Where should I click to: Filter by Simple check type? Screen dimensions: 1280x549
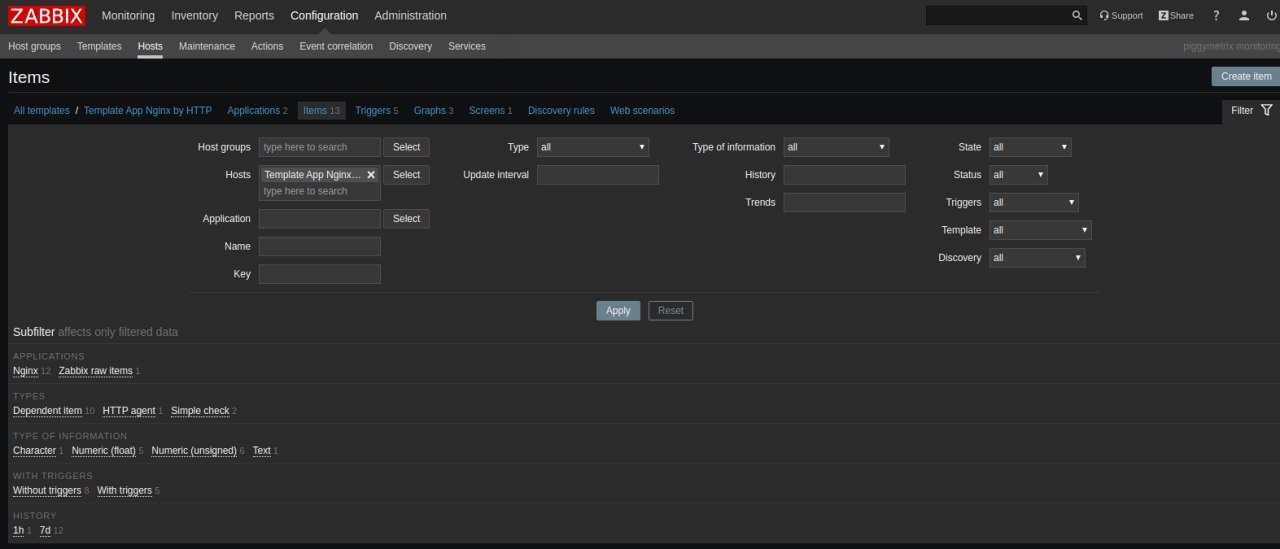[200, 411]
